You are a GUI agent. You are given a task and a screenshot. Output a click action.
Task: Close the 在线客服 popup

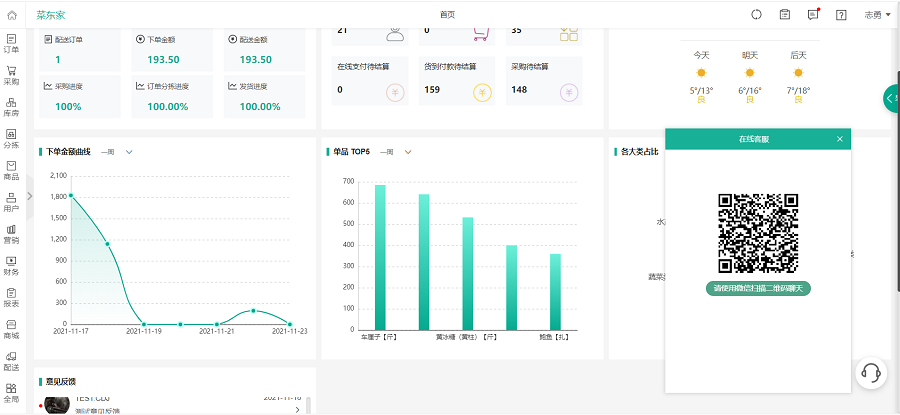840,139
